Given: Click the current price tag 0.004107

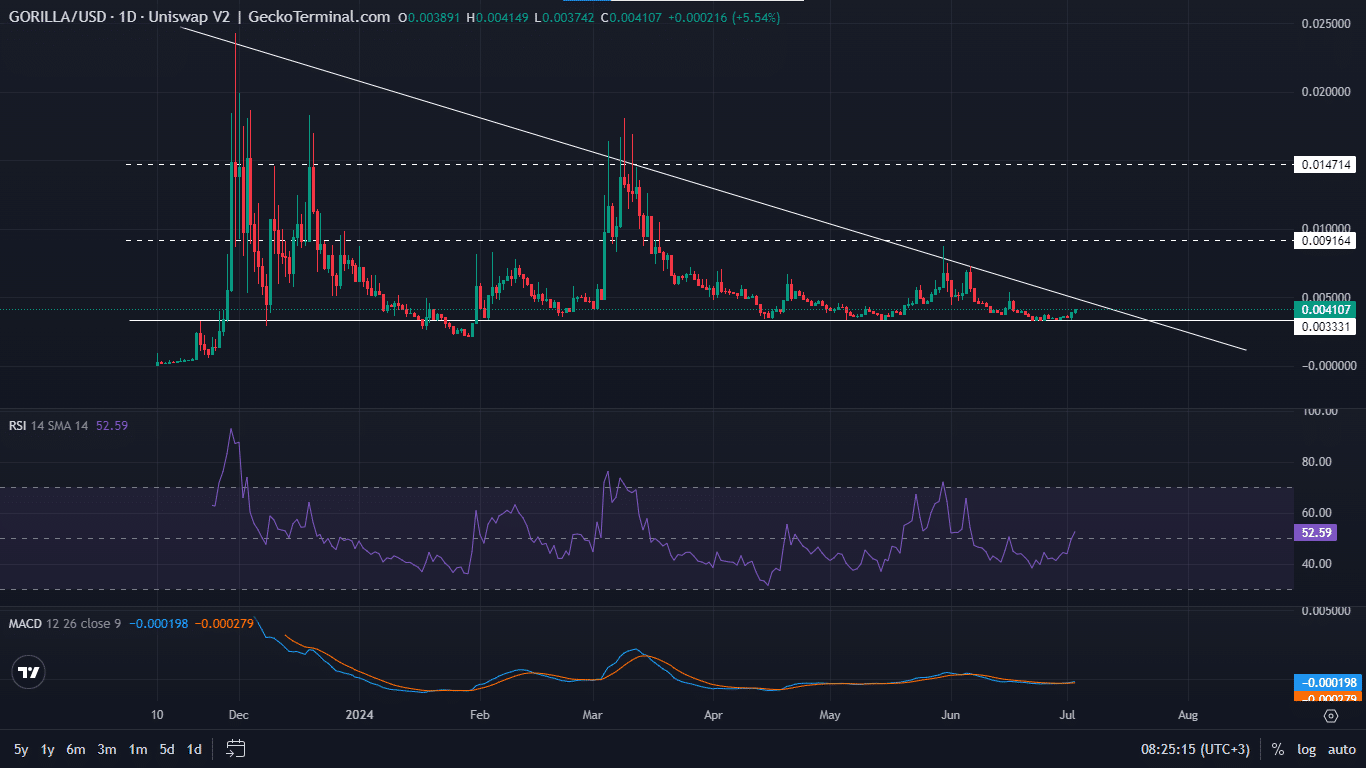Looking at the screenshot, I should 1324,309.
